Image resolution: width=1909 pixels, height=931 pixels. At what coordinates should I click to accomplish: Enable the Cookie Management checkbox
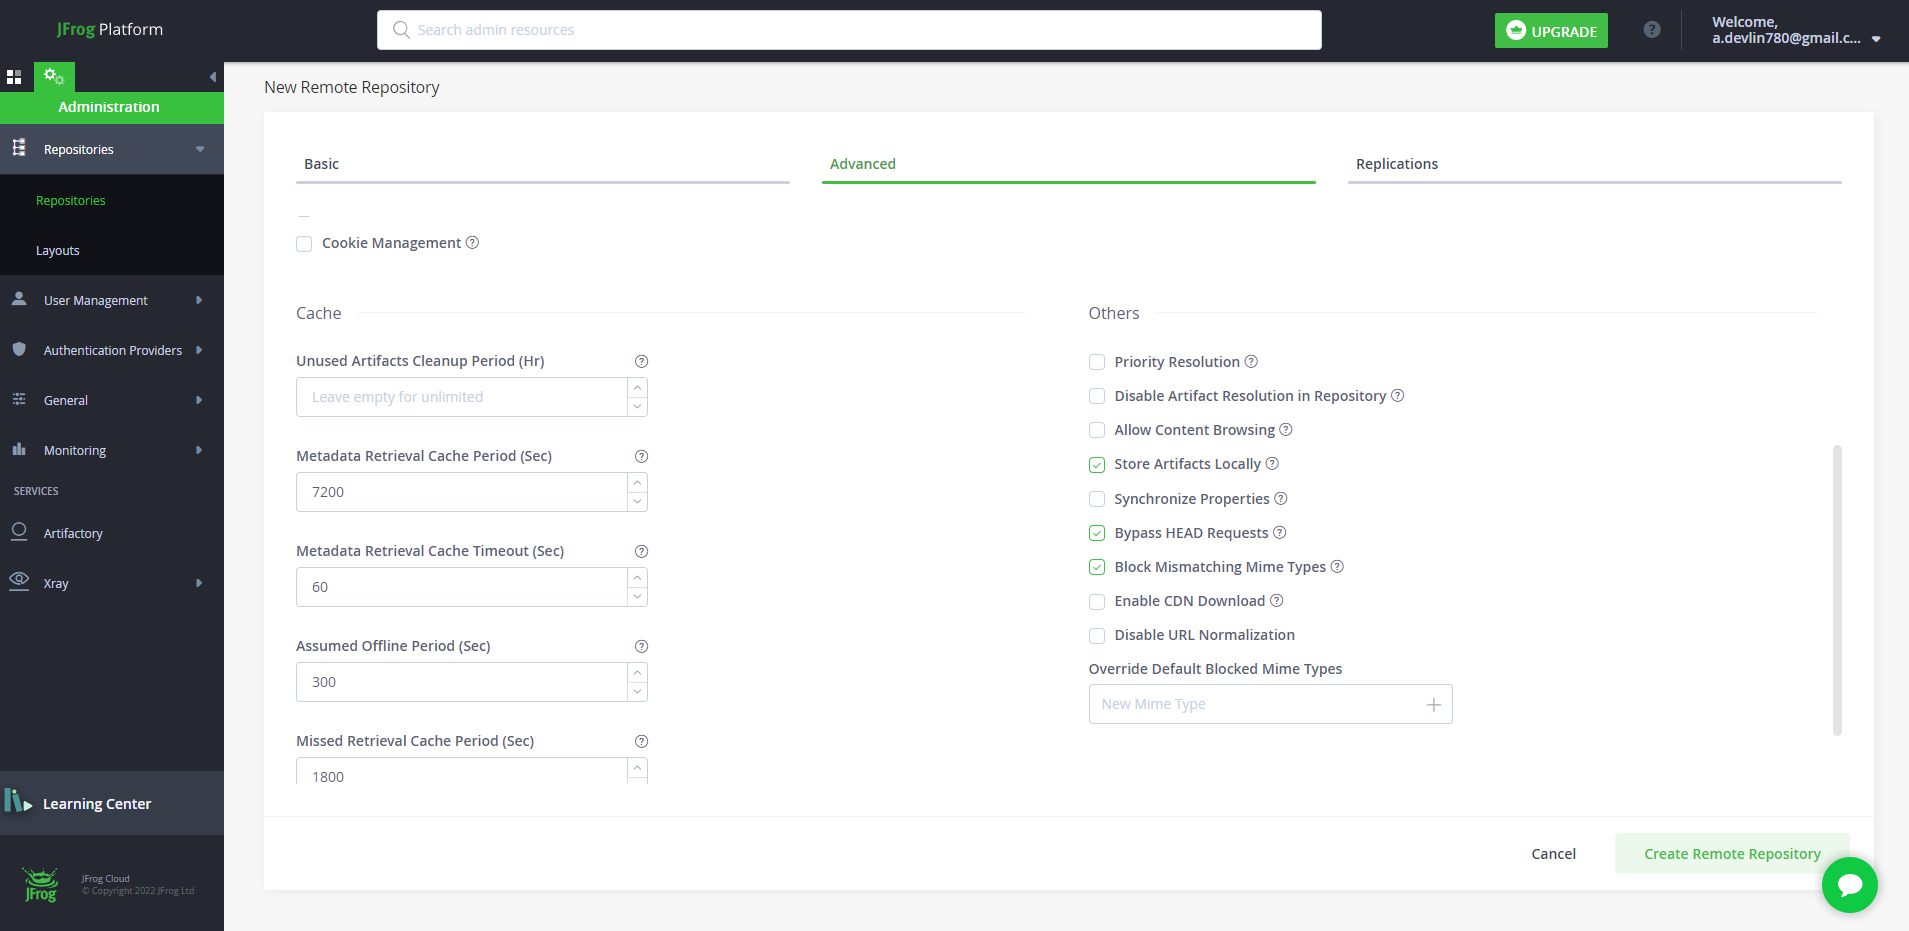304,244
